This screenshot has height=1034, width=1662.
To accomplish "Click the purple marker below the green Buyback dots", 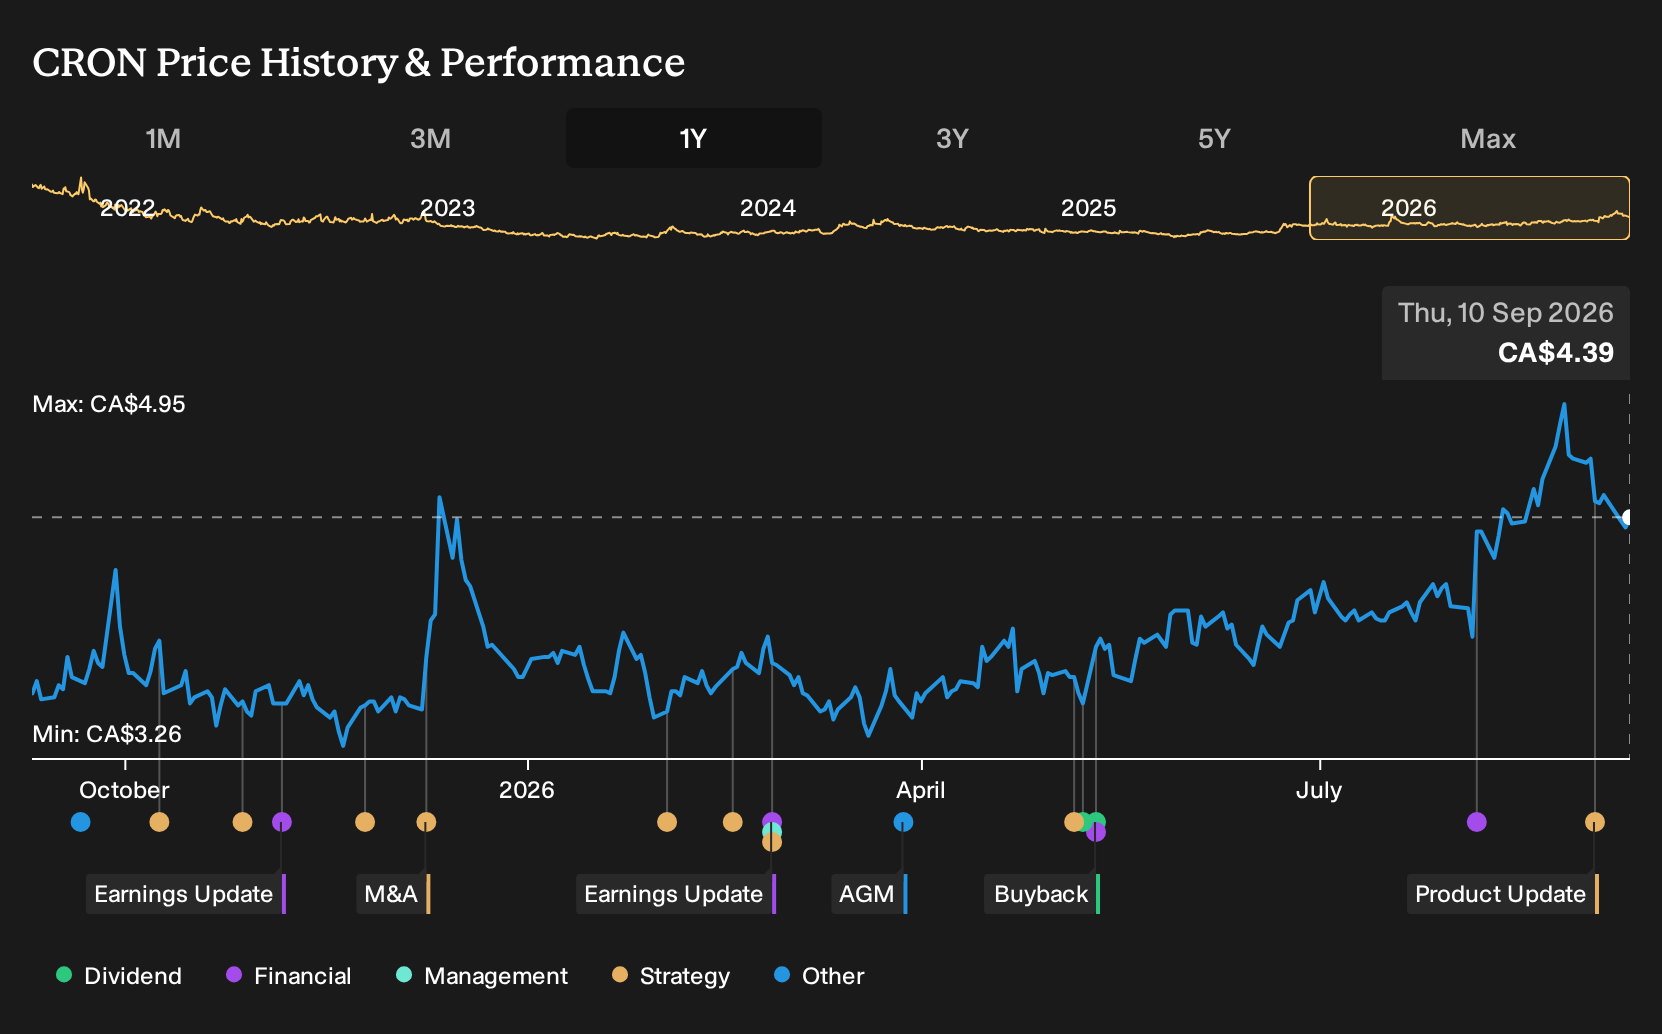I will 1096,833.
